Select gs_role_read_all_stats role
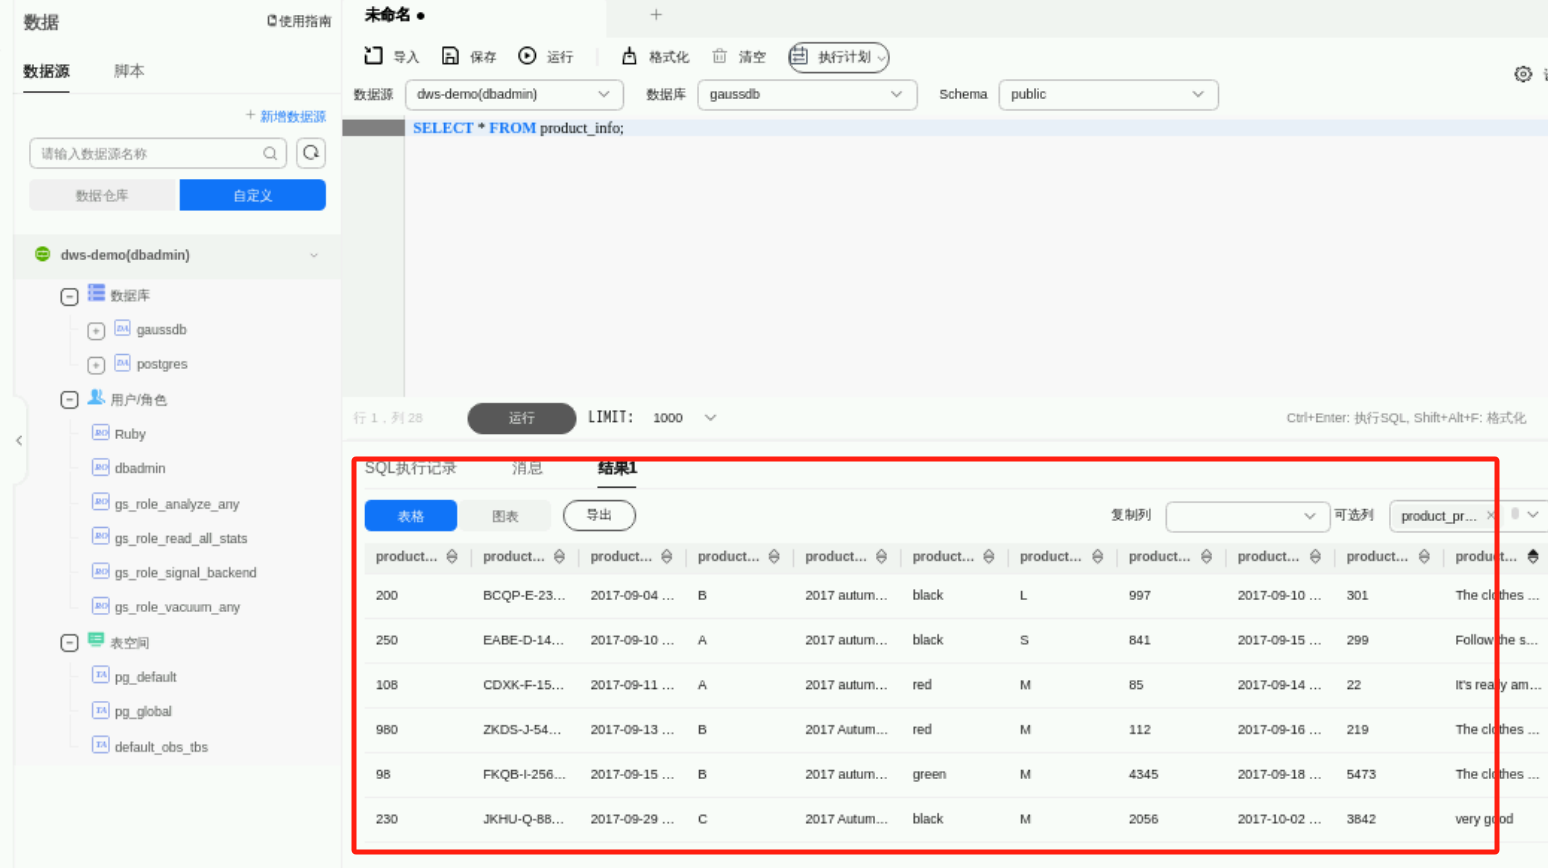 pos(181,538)
